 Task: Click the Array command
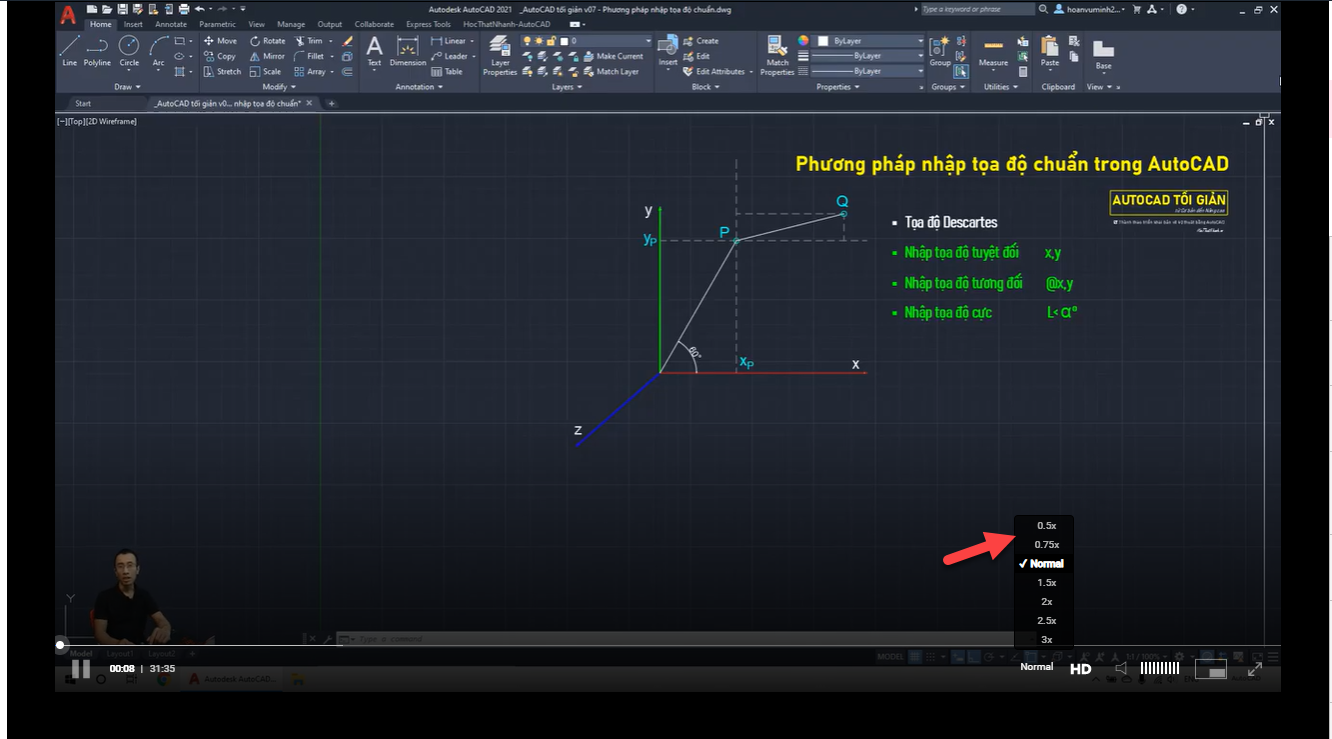310,71
